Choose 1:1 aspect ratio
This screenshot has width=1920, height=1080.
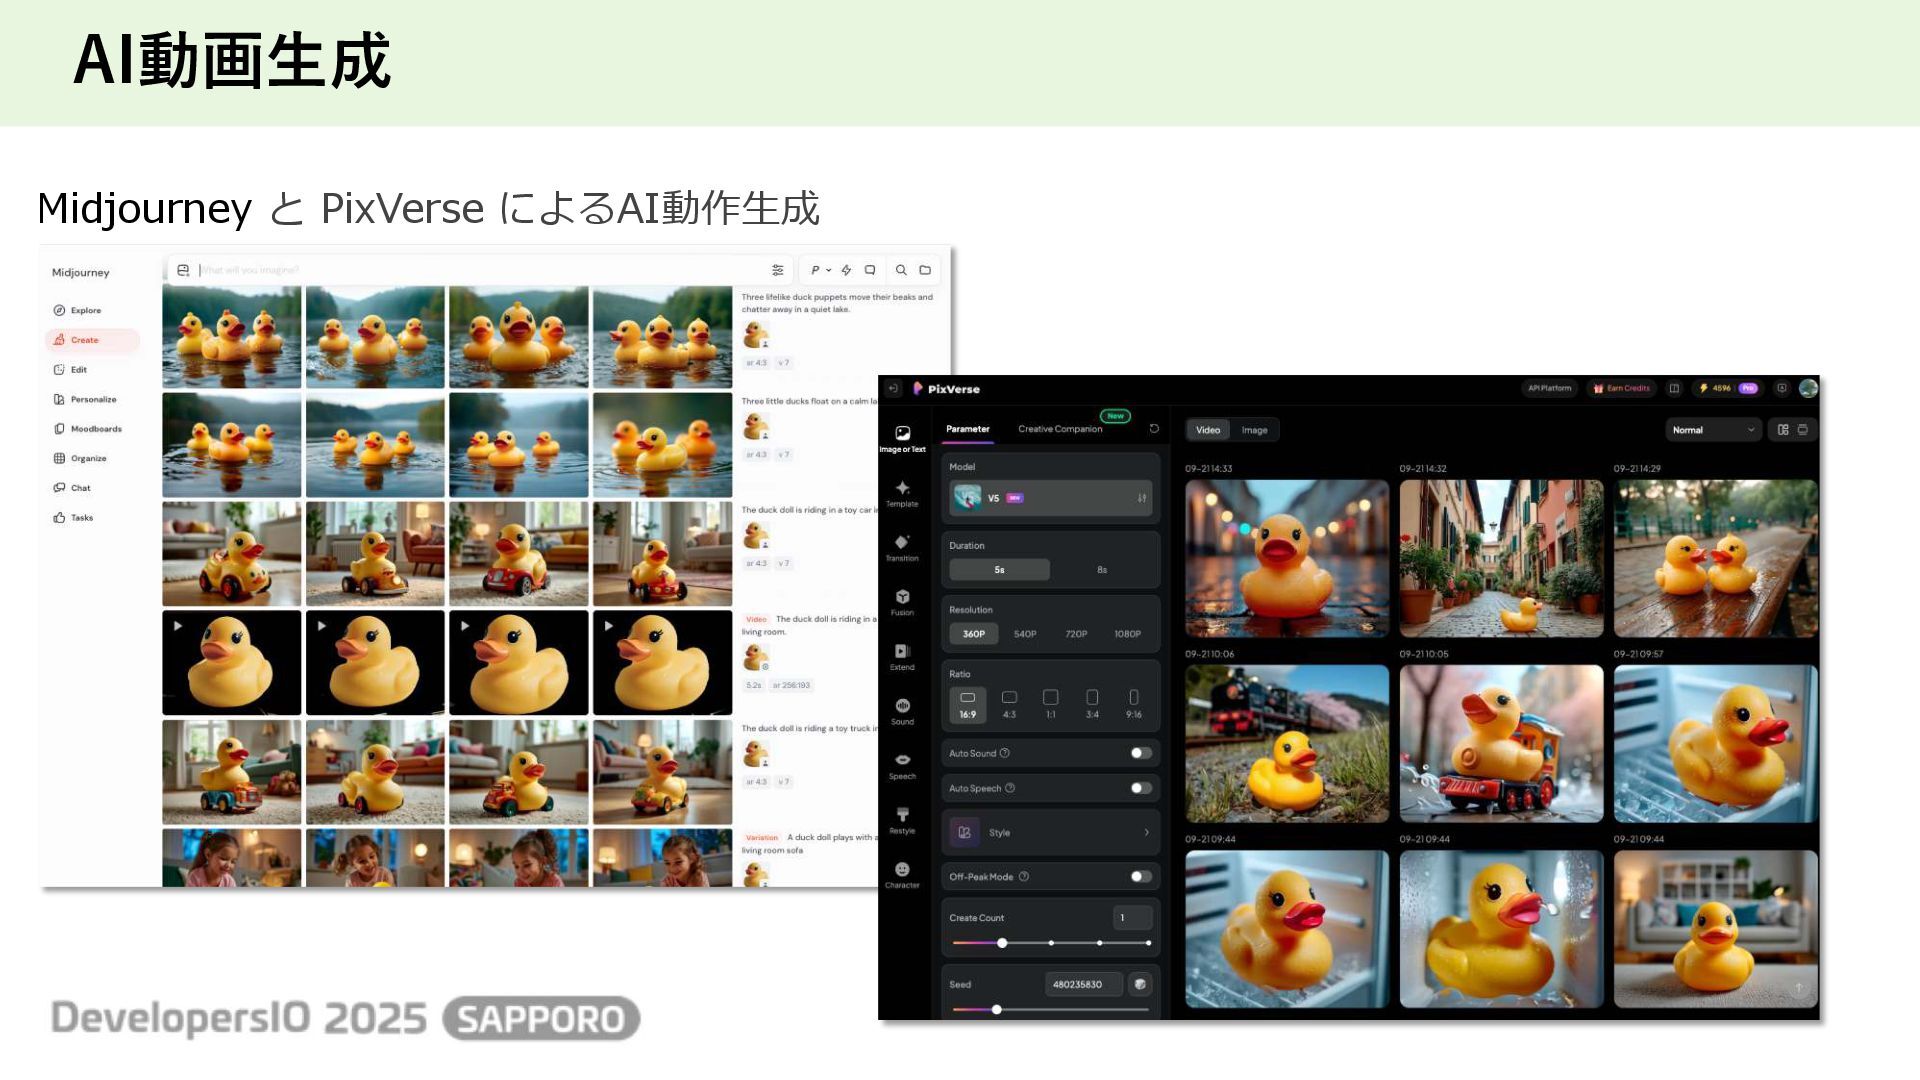[1050, 704]
